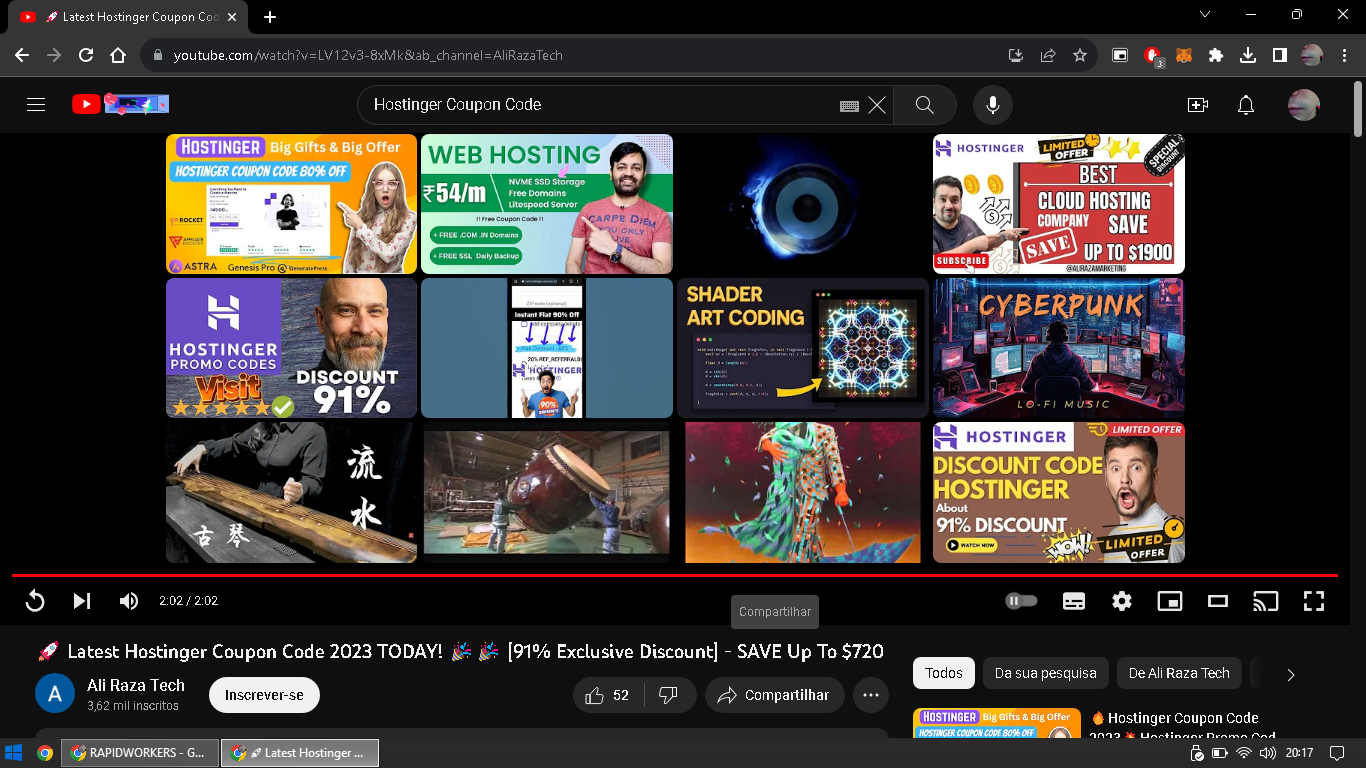This screenshot has height=768, width=1366.
Task: Start voice search with microphone
Action: pos(993,105)
